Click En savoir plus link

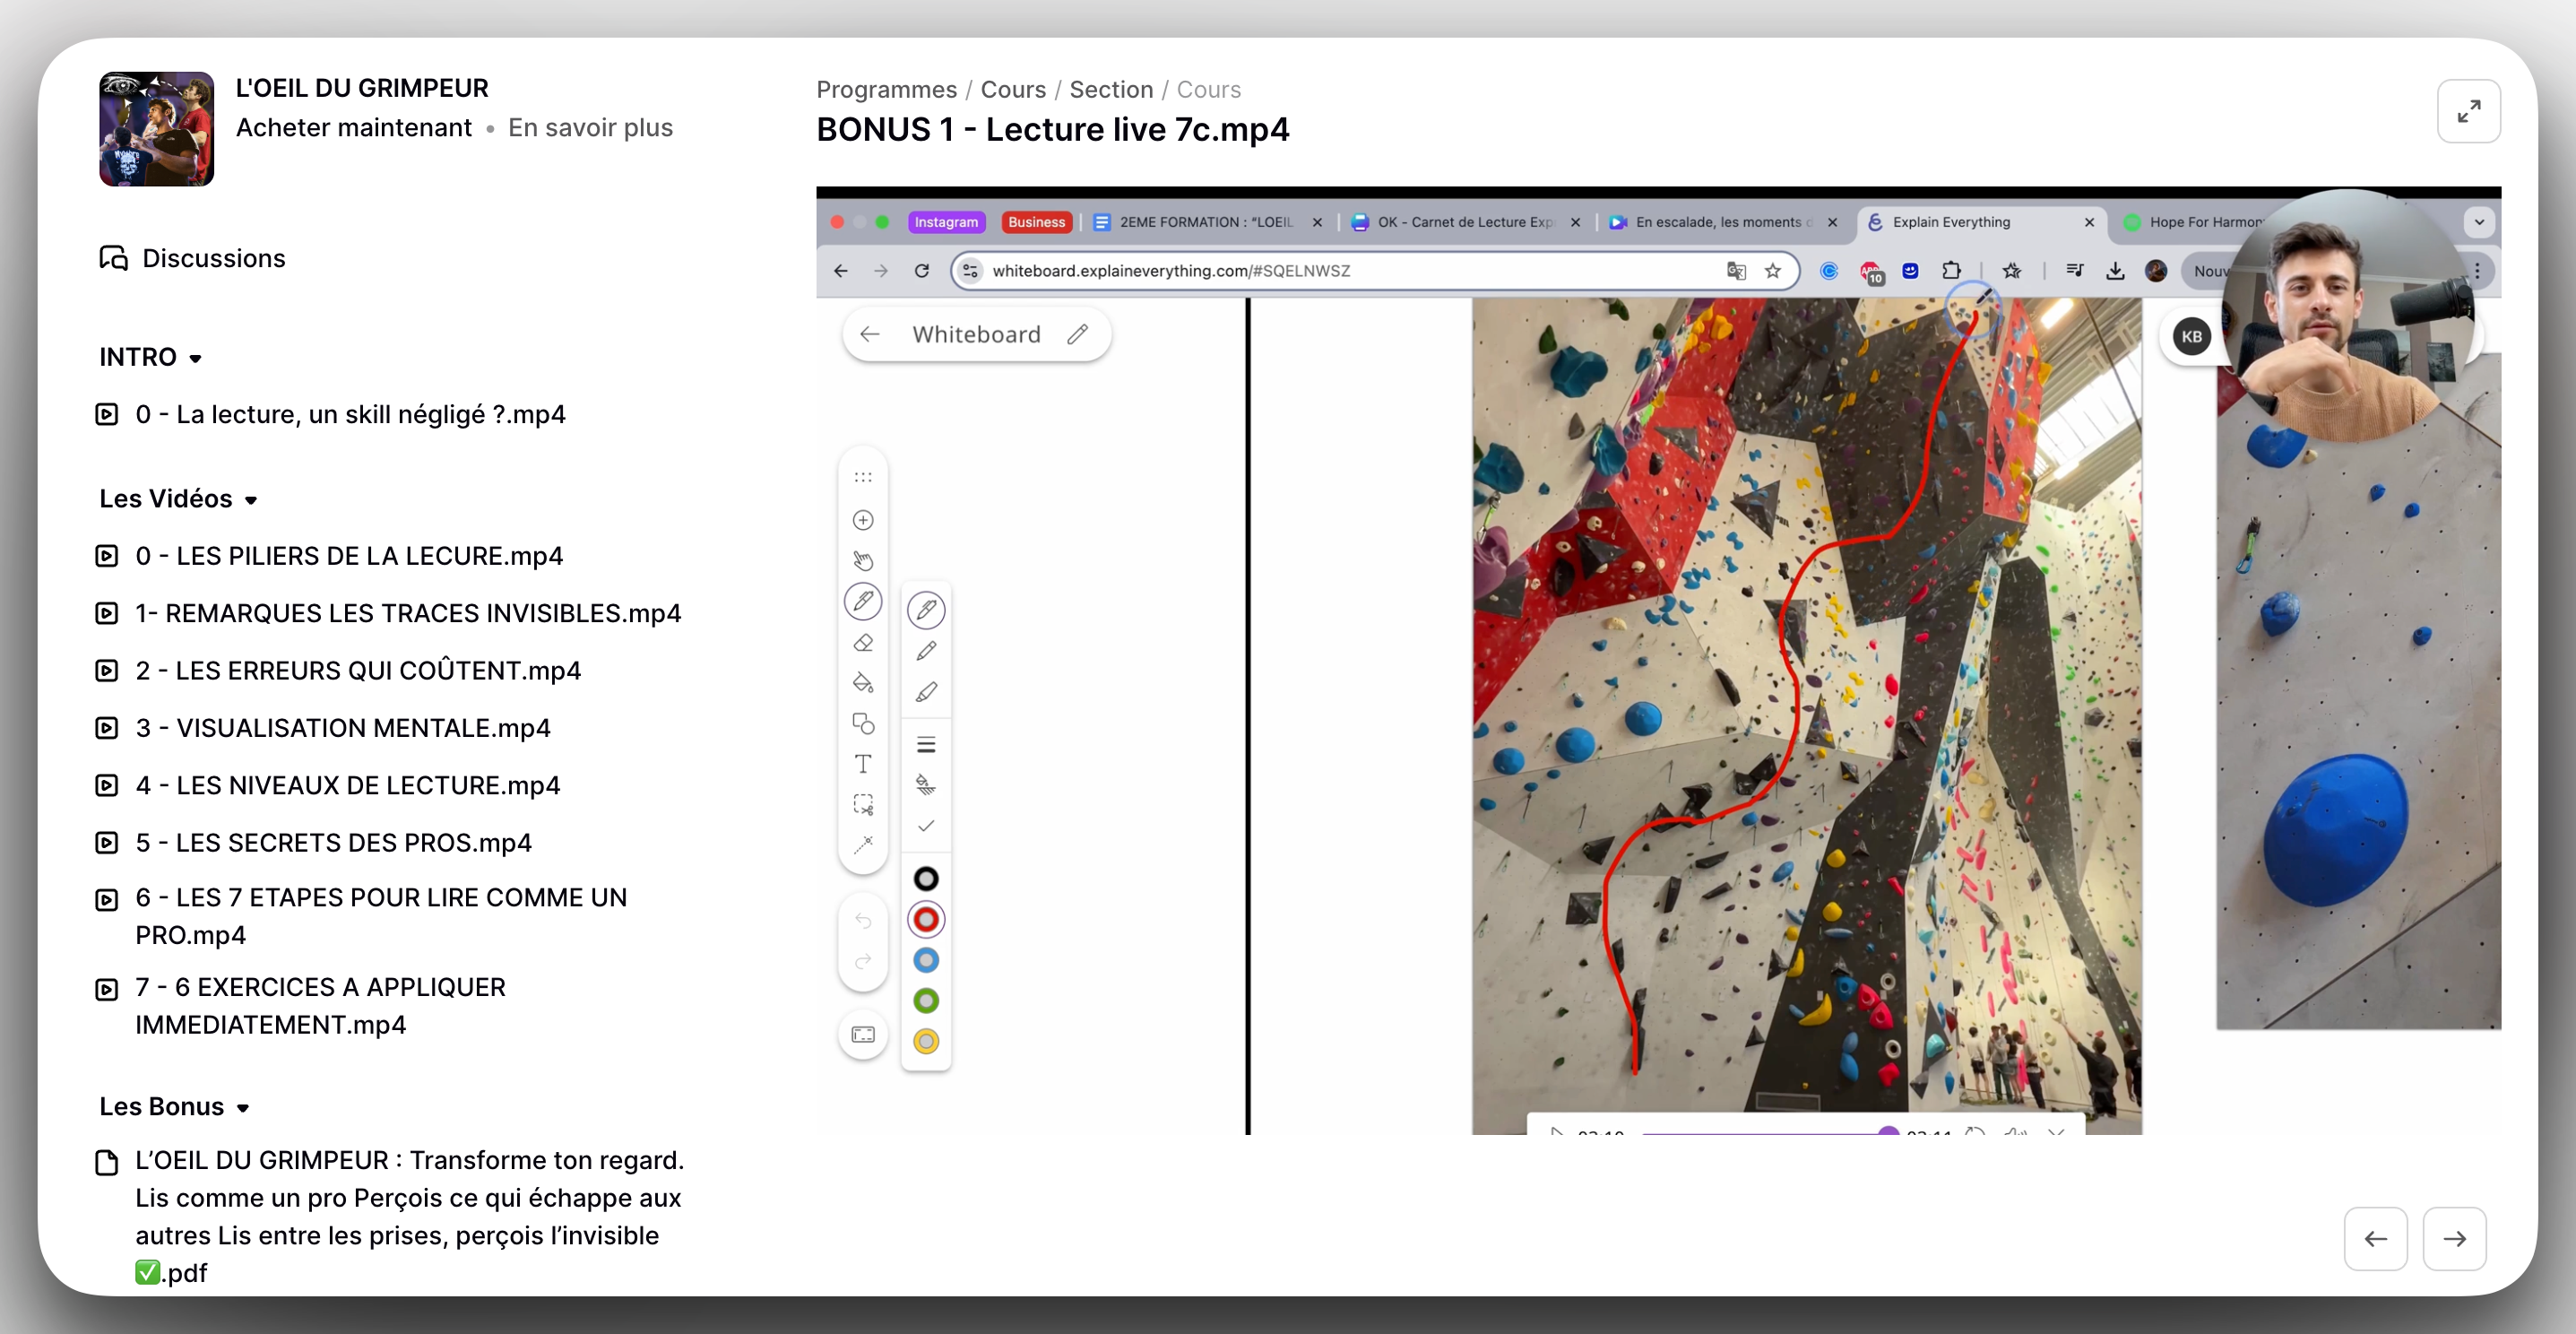point(590,128)
